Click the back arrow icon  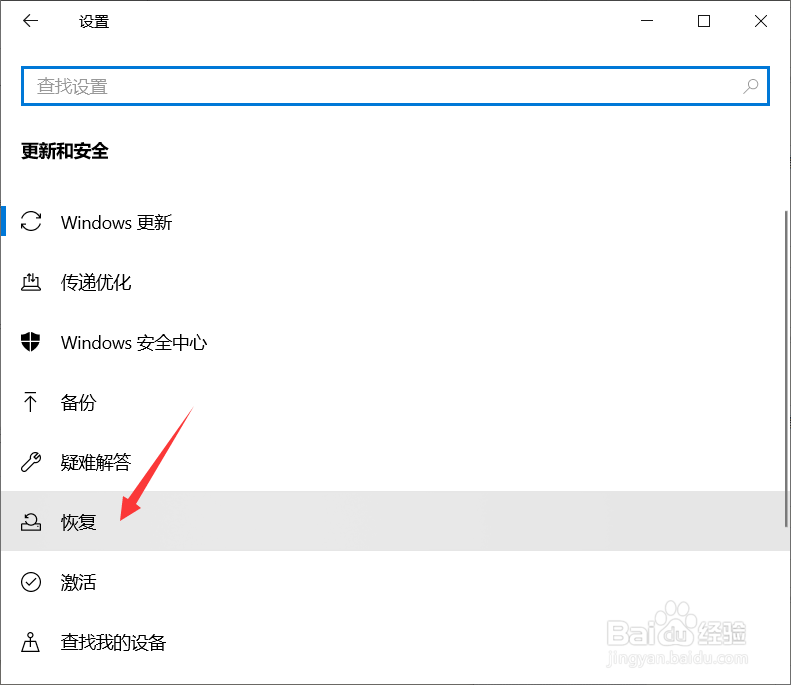pos(30,21)
